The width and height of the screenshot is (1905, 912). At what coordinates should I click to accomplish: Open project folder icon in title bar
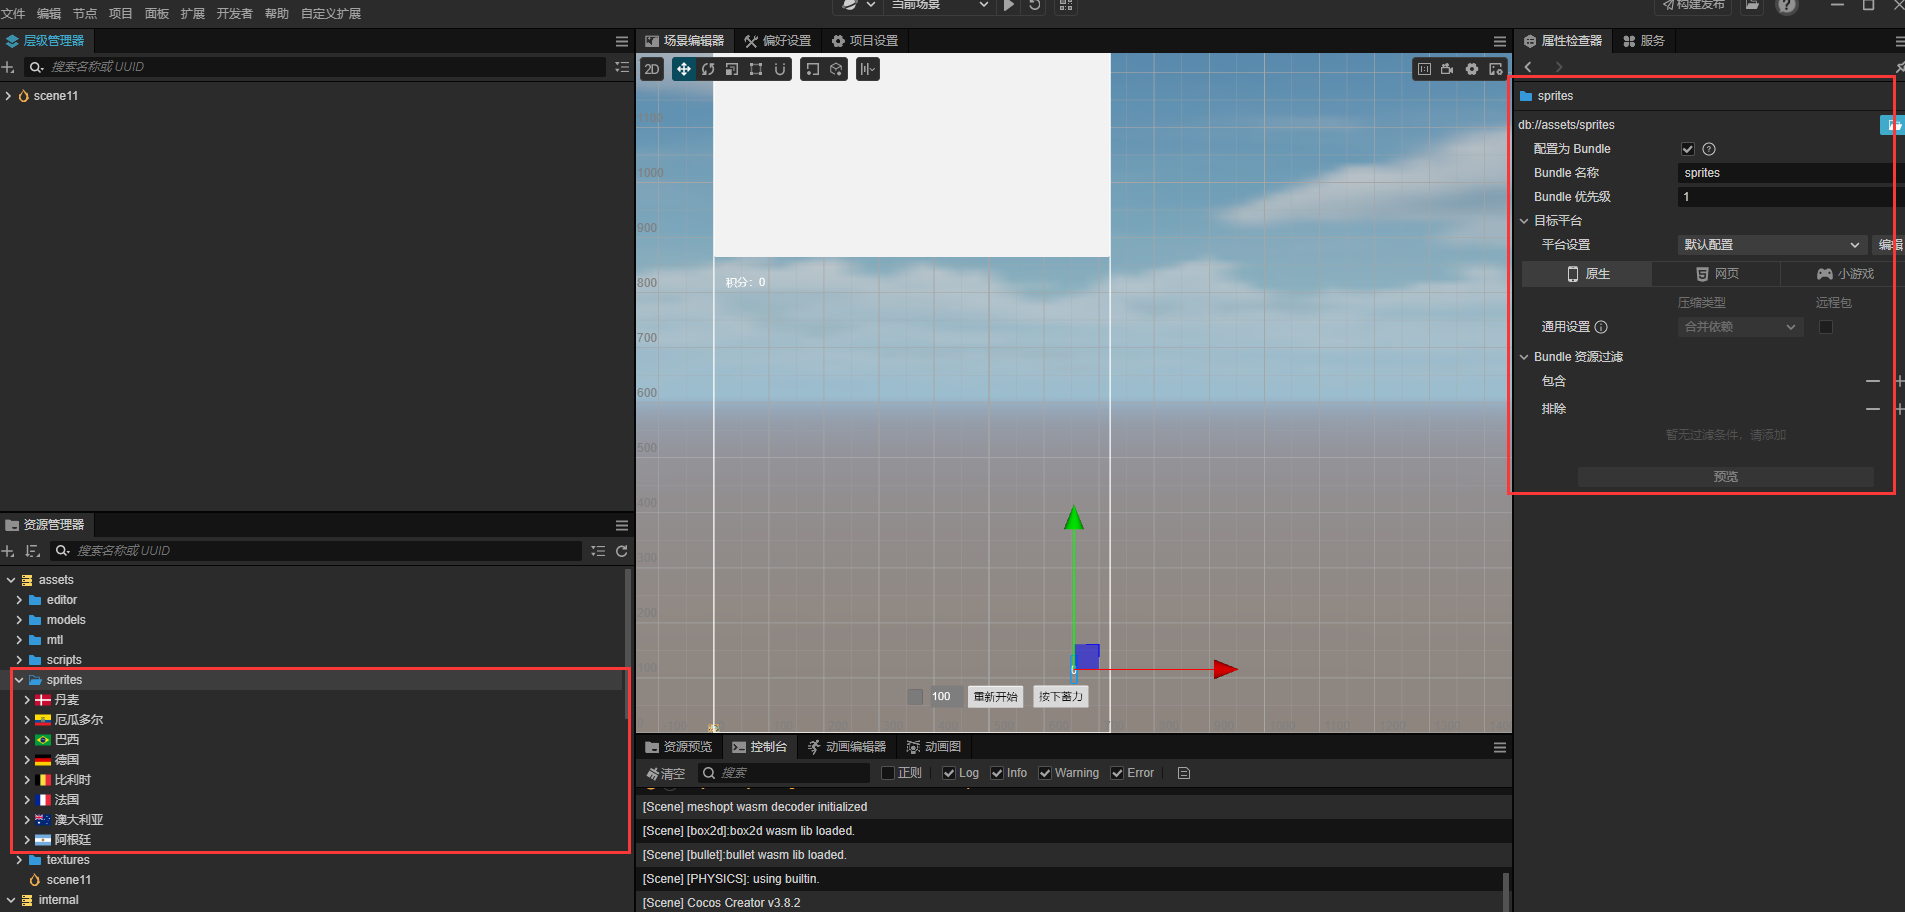(1752, 5)
